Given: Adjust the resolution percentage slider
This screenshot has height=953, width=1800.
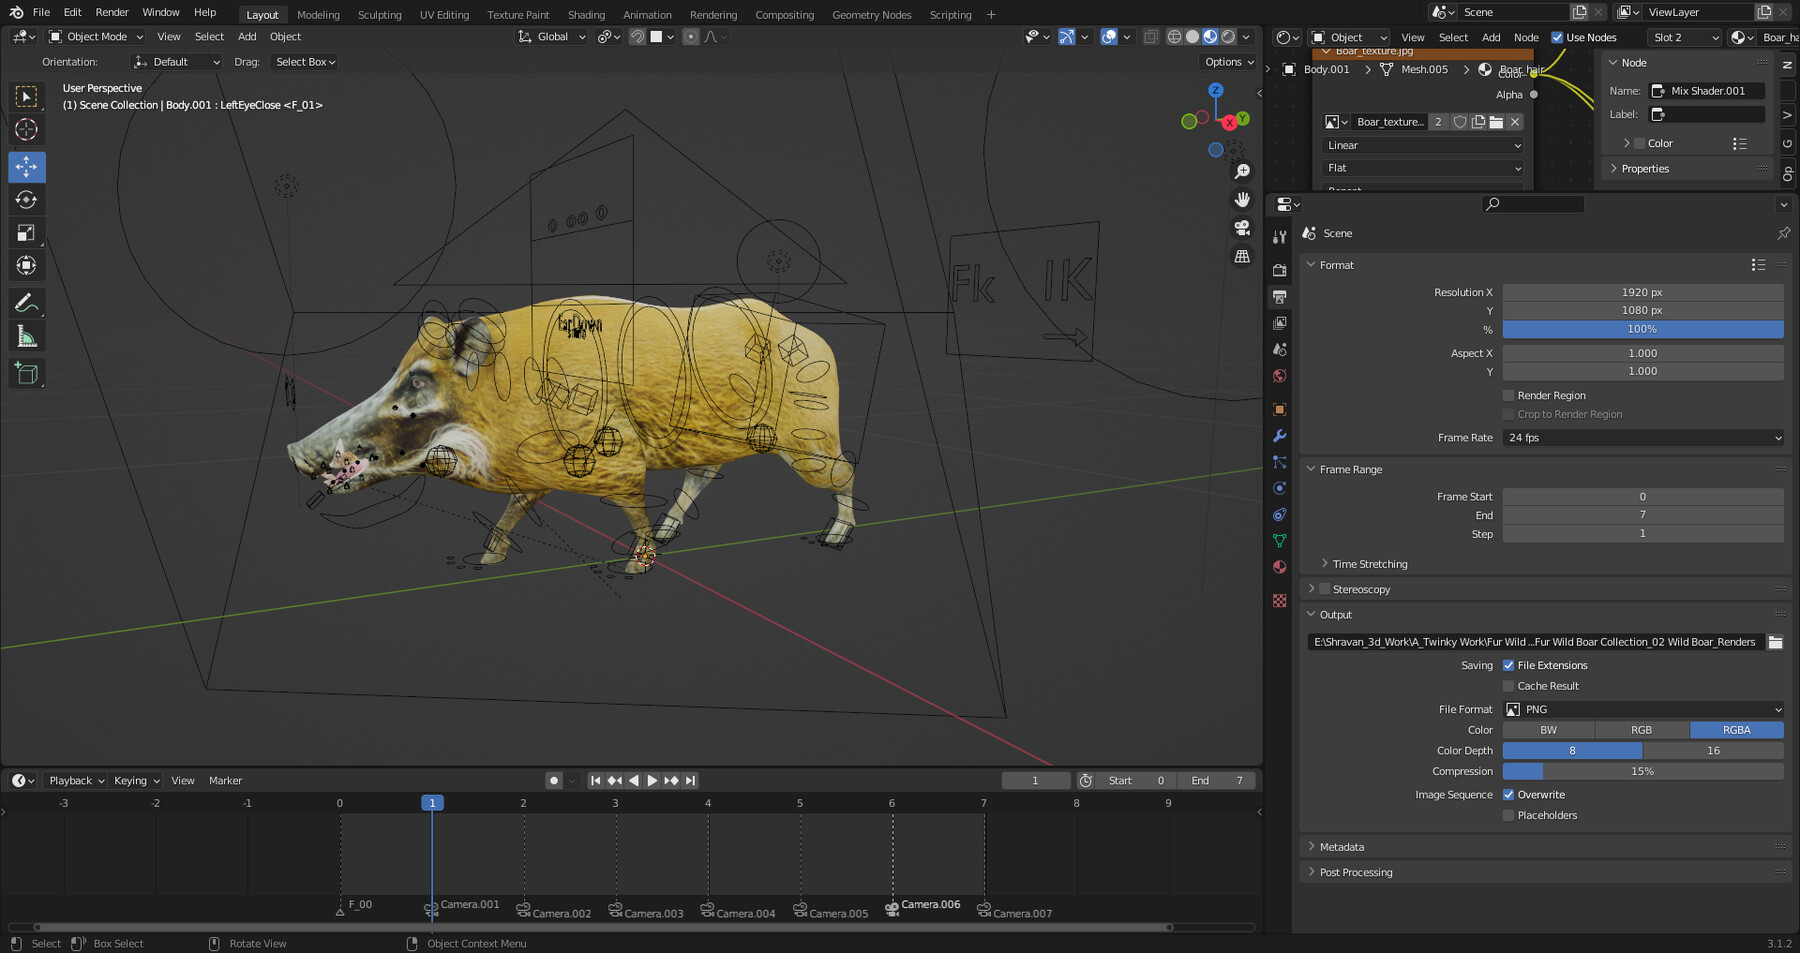Looking at the screenshot, I should pos(1643,329).
